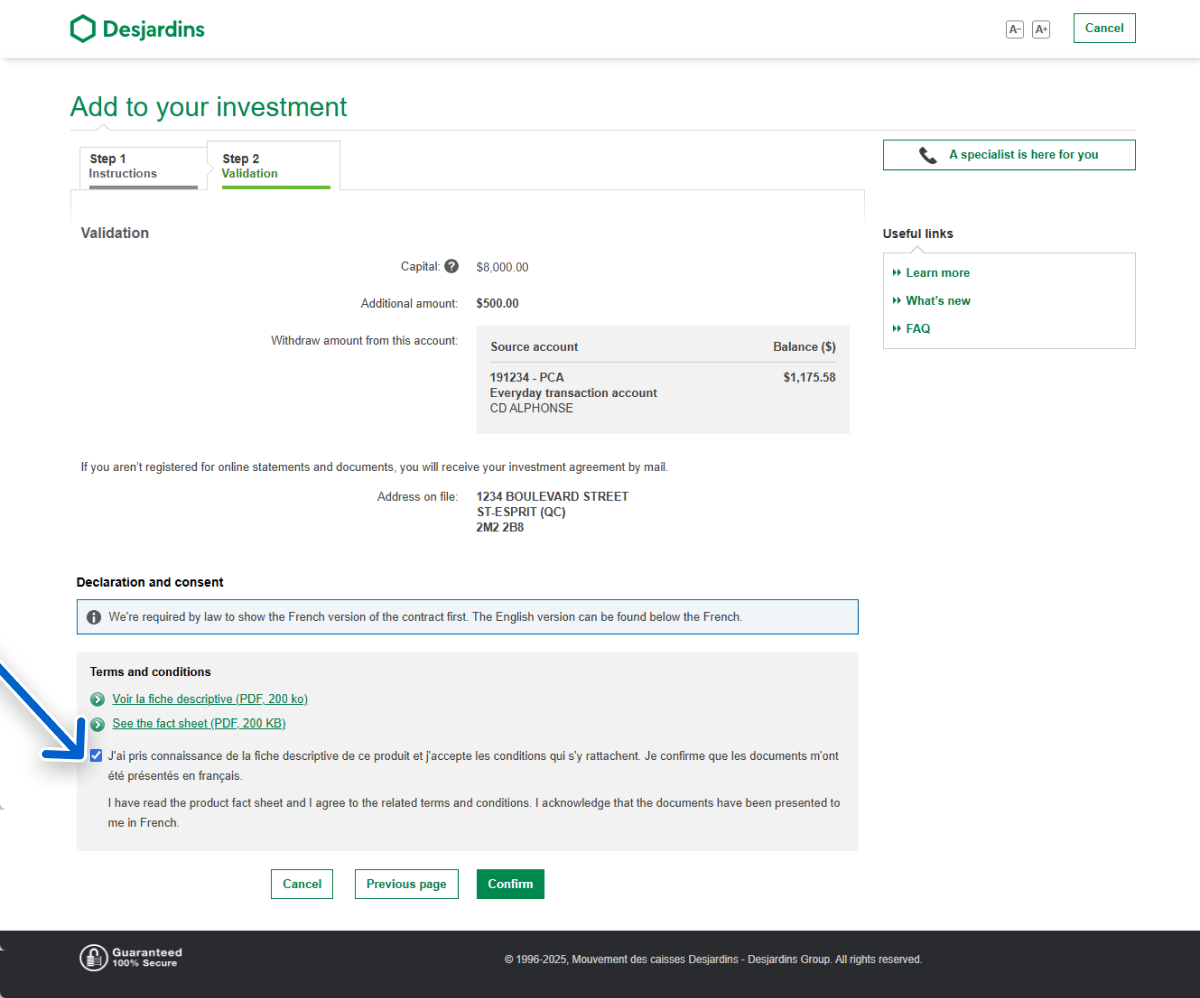The height and width of the screenshot is (998, 1200).
Task: Open the Learn more link
Action: (x=937, y=273)
